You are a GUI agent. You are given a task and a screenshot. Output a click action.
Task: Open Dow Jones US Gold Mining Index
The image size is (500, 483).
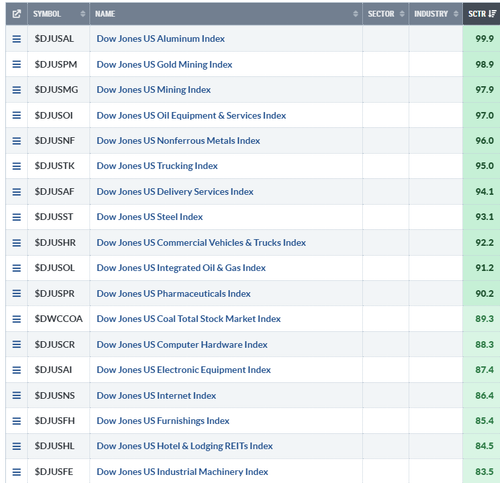[164, 64]
